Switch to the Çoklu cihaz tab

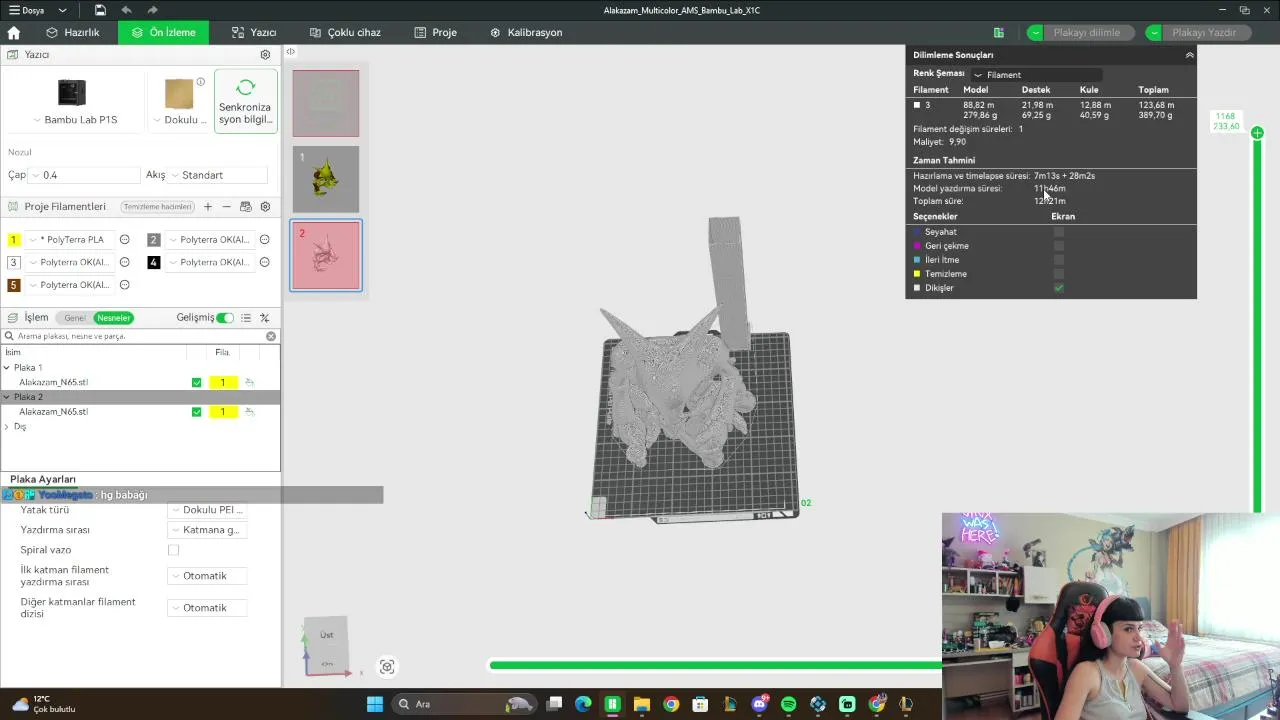click(345, 32)
